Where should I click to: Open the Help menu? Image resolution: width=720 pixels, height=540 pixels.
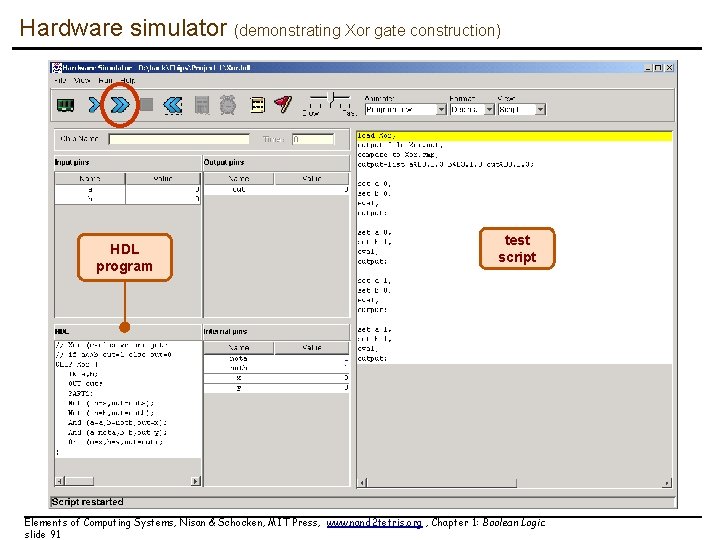[128, 80]
